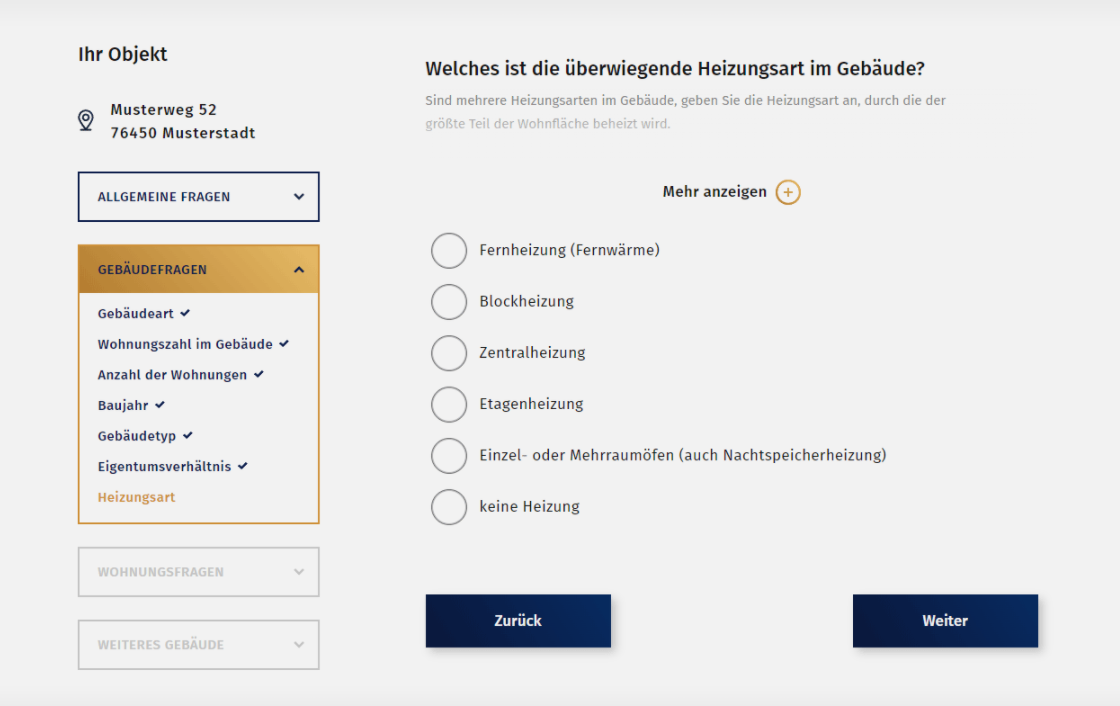Go to the Baujahr step
This screenshot has height=706, width=1120.
pyautogui.click(x=123, y=405)
